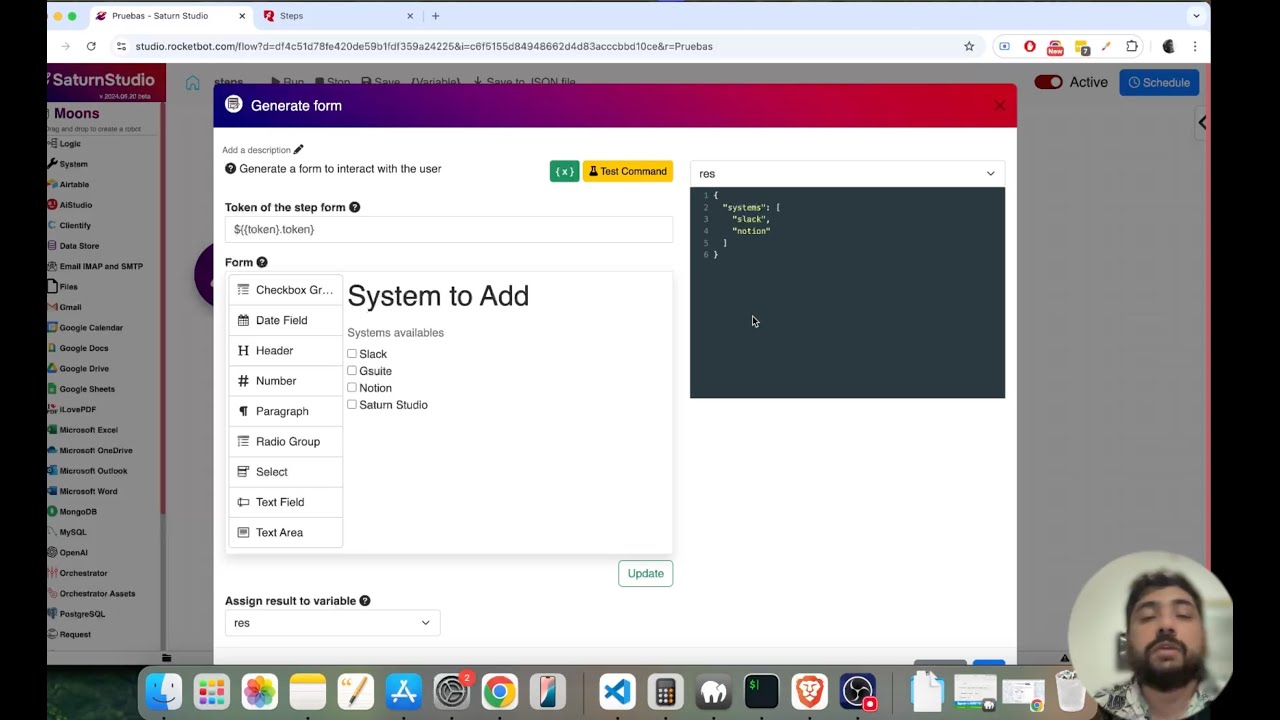
Task: Go to the home icon in SaturnStudio toolbar
Action: coord(193,83)
